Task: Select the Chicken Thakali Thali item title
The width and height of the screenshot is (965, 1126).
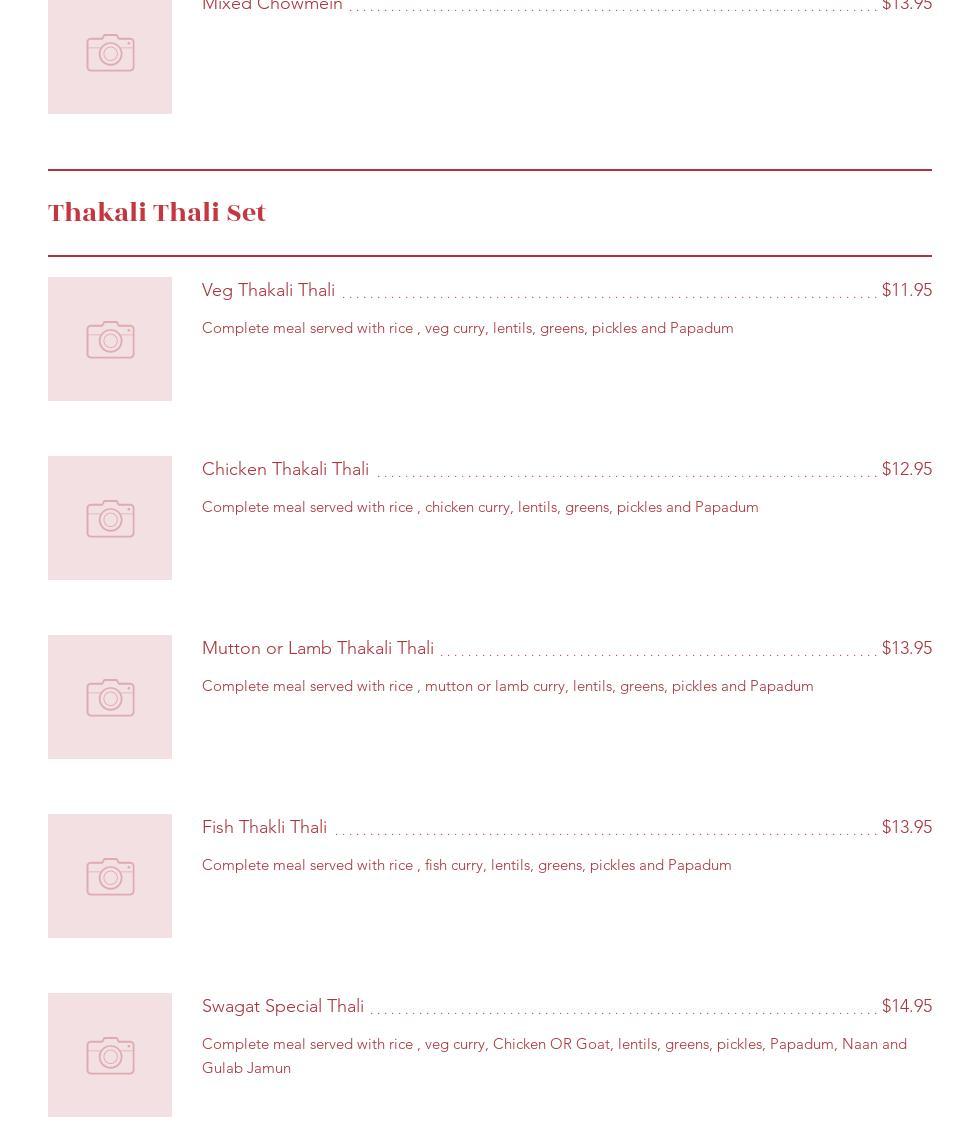Action: coord(285,469)
